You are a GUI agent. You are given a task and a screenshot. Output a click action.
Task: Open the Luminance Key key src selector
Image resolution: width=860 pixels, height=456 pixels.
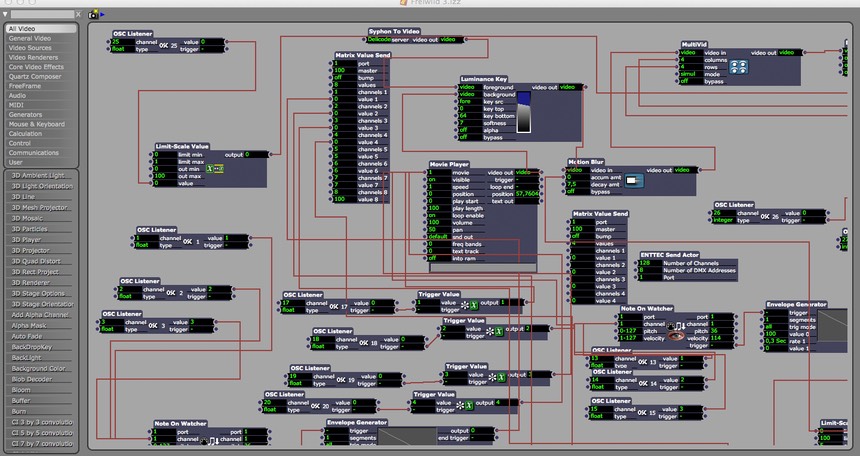pyautogui.click(x=465, y=102)
